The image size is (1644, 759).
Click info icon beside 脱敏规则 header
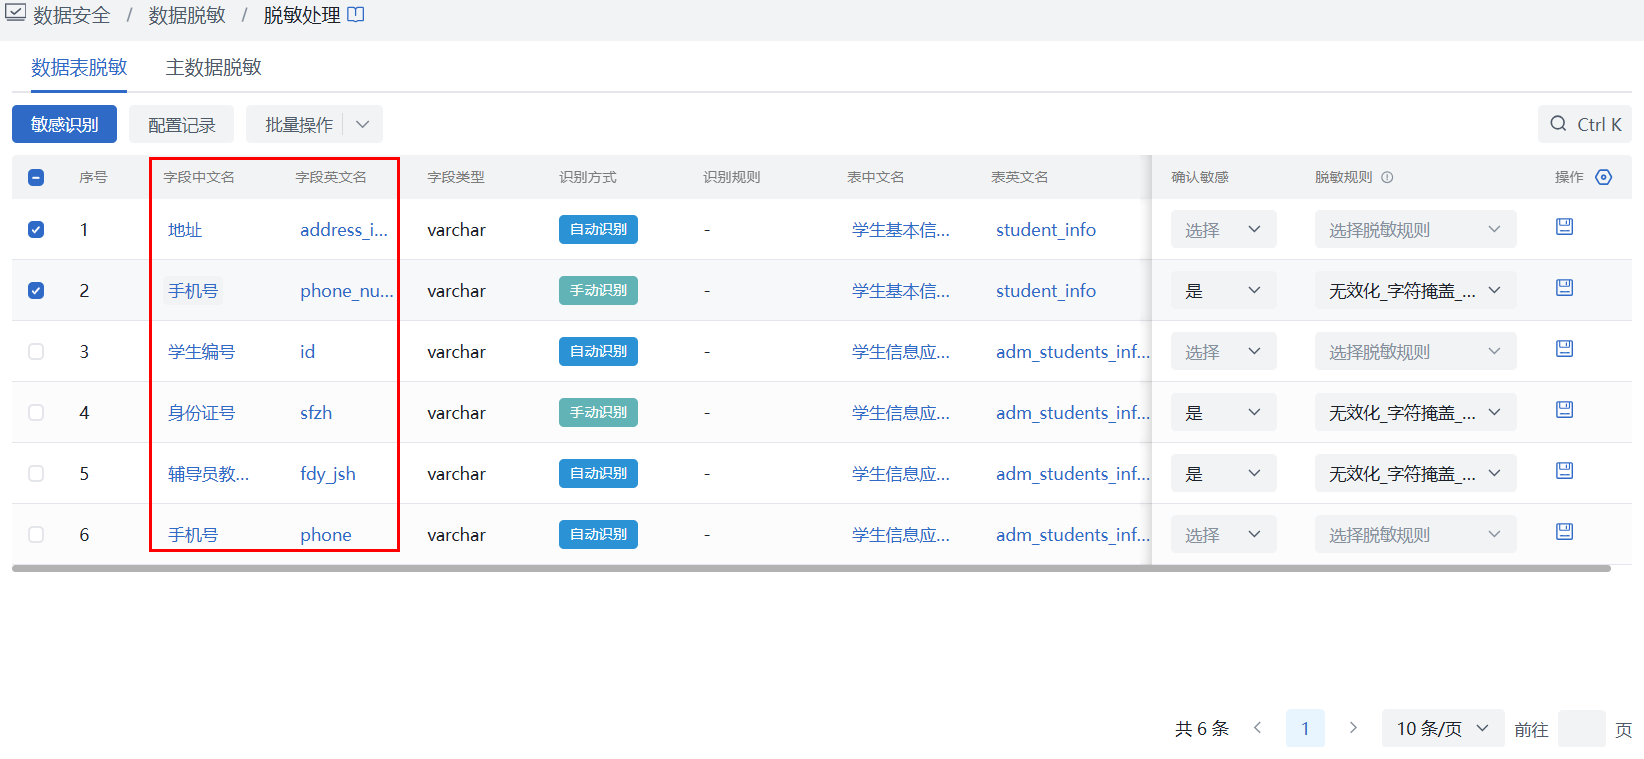(x=1387, y=177)
